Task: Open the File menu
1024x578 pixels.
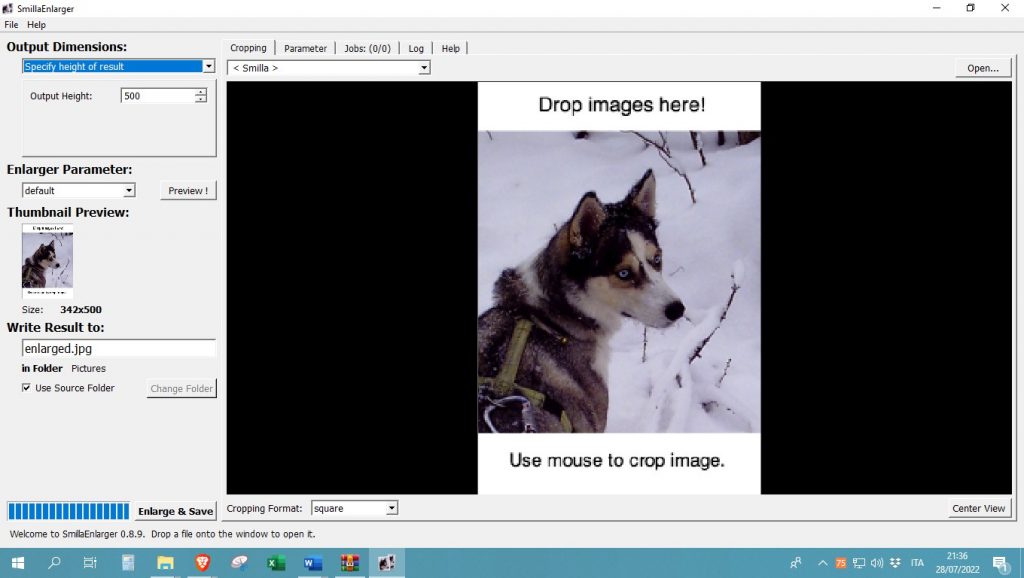Action: coord(11,25)
